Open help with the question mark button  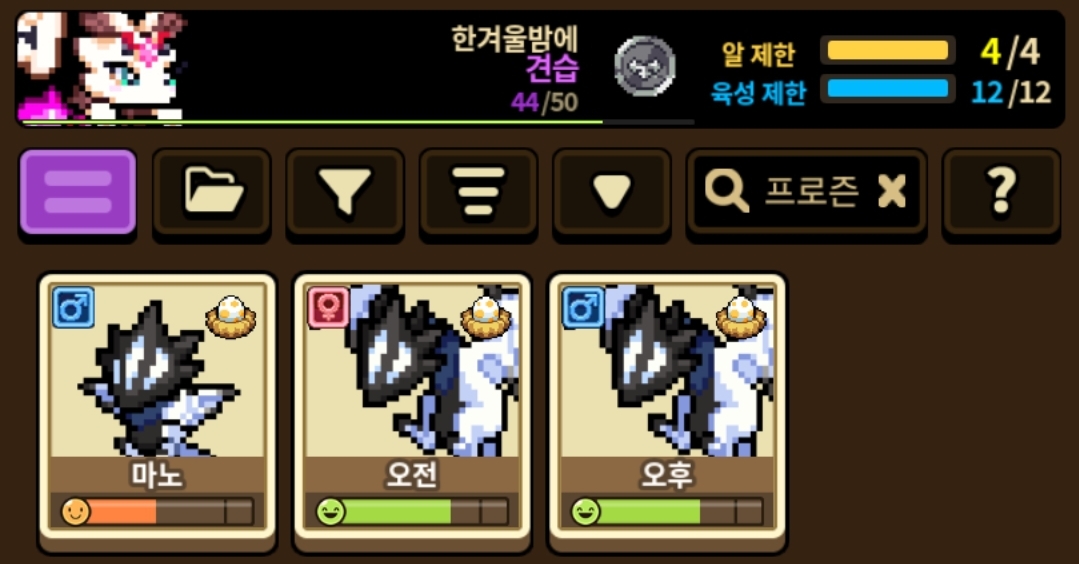click(1001, 193)
